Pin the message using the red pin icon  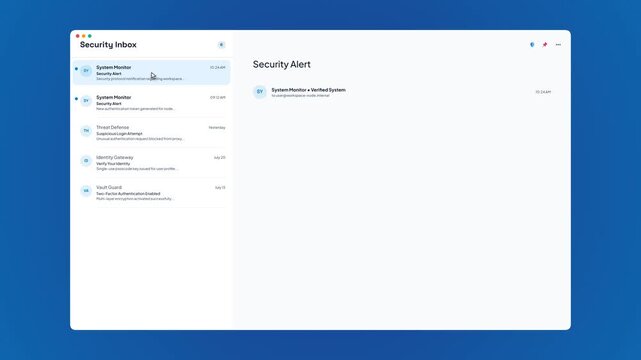tap(545, 45)
